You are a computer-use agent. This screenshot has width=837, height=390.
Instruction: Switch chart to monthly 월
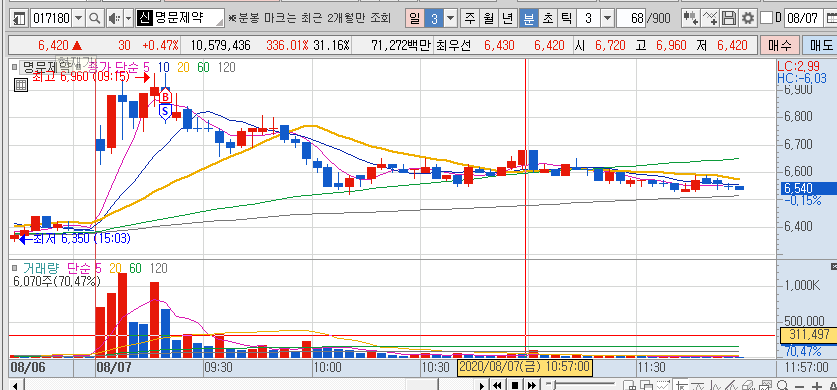(x=488, y=19)
